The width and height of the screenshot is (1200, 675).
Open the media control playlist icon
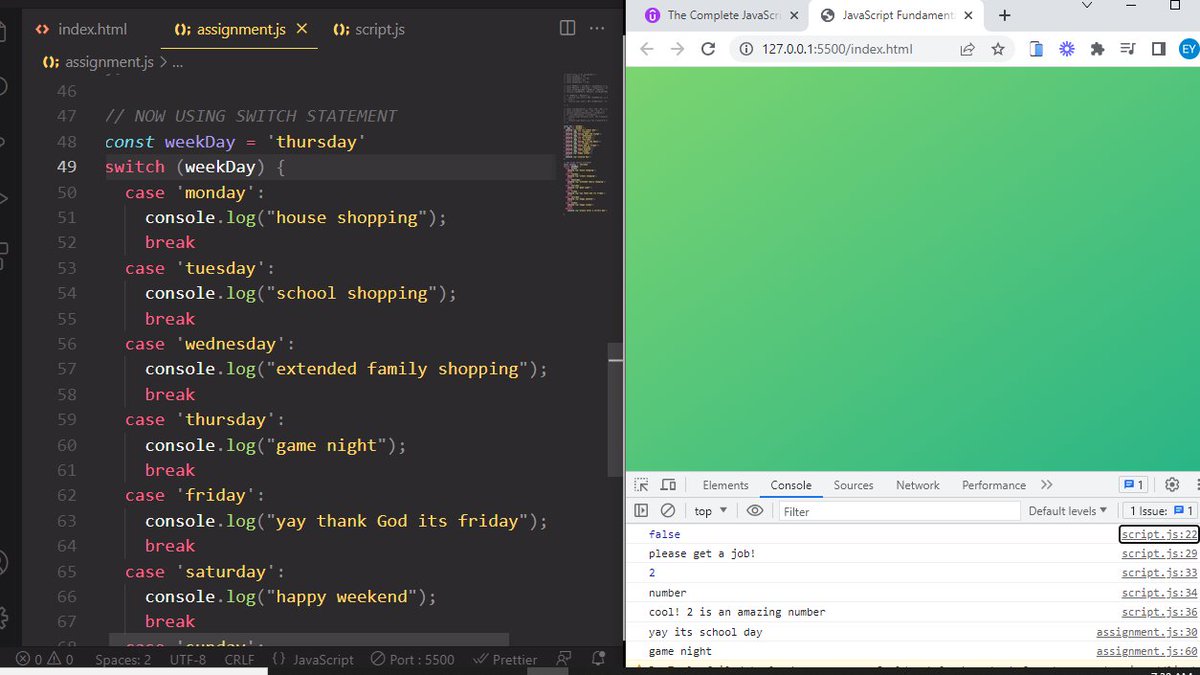1128,48
